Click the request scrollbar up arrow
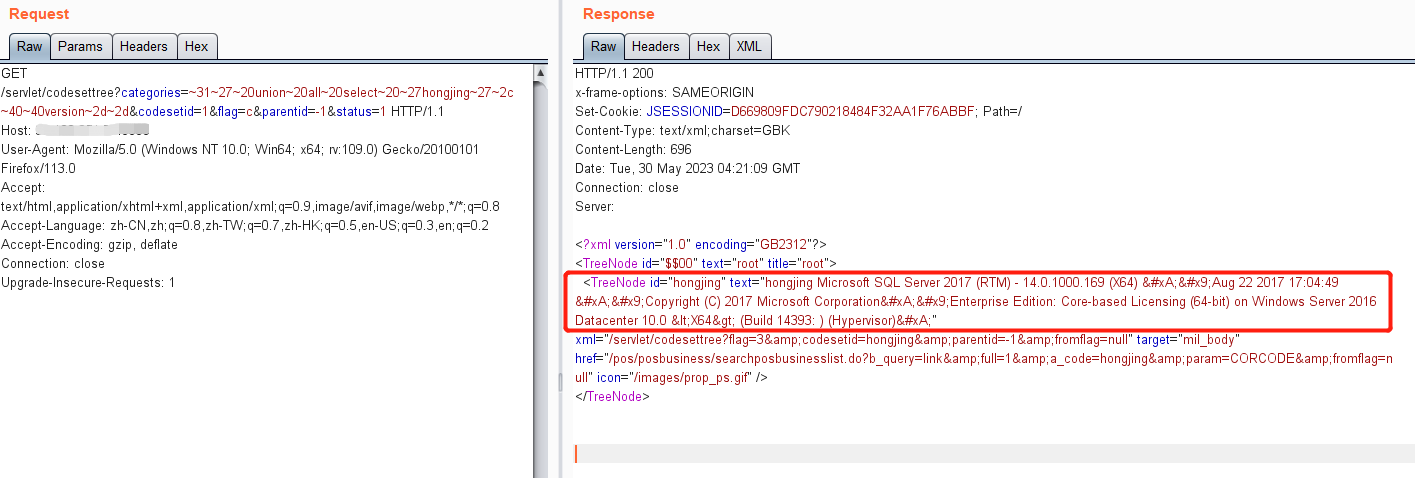The height and width of the screenshot is (478, 1415). [541, 74]
